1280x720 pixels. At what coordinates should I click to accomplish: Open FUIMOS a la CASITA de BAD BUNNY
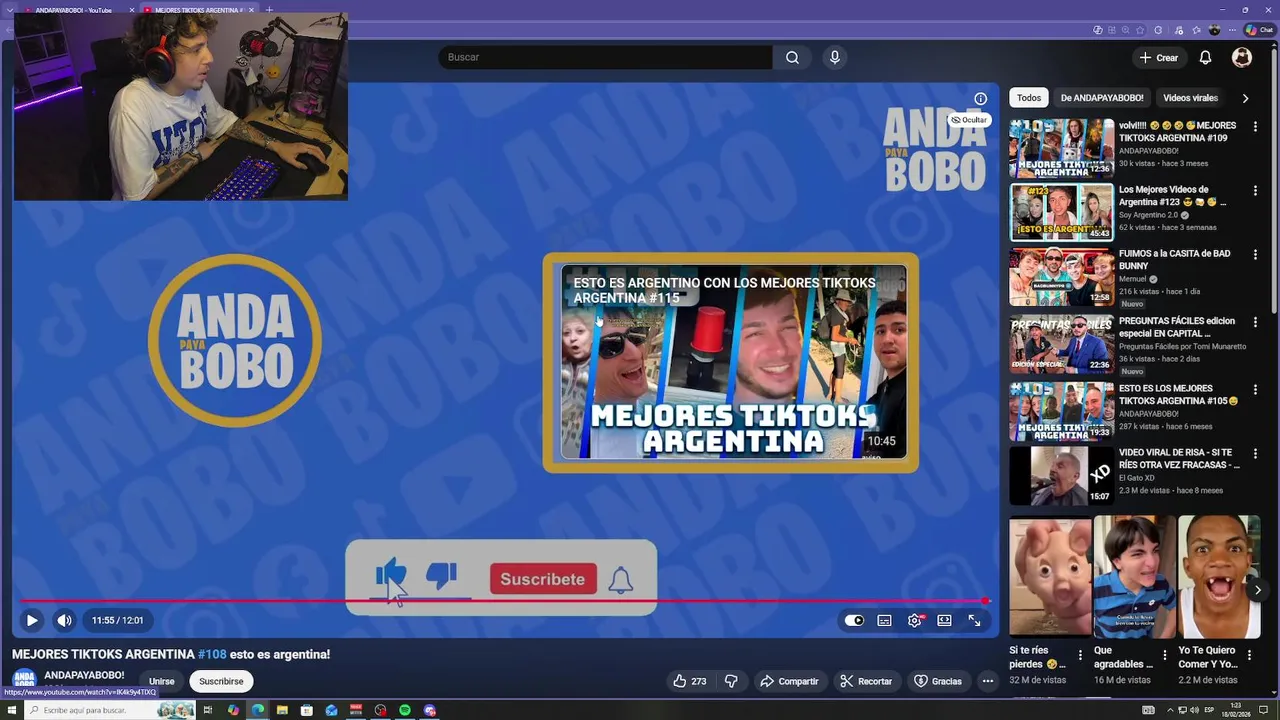[1061, 277]
